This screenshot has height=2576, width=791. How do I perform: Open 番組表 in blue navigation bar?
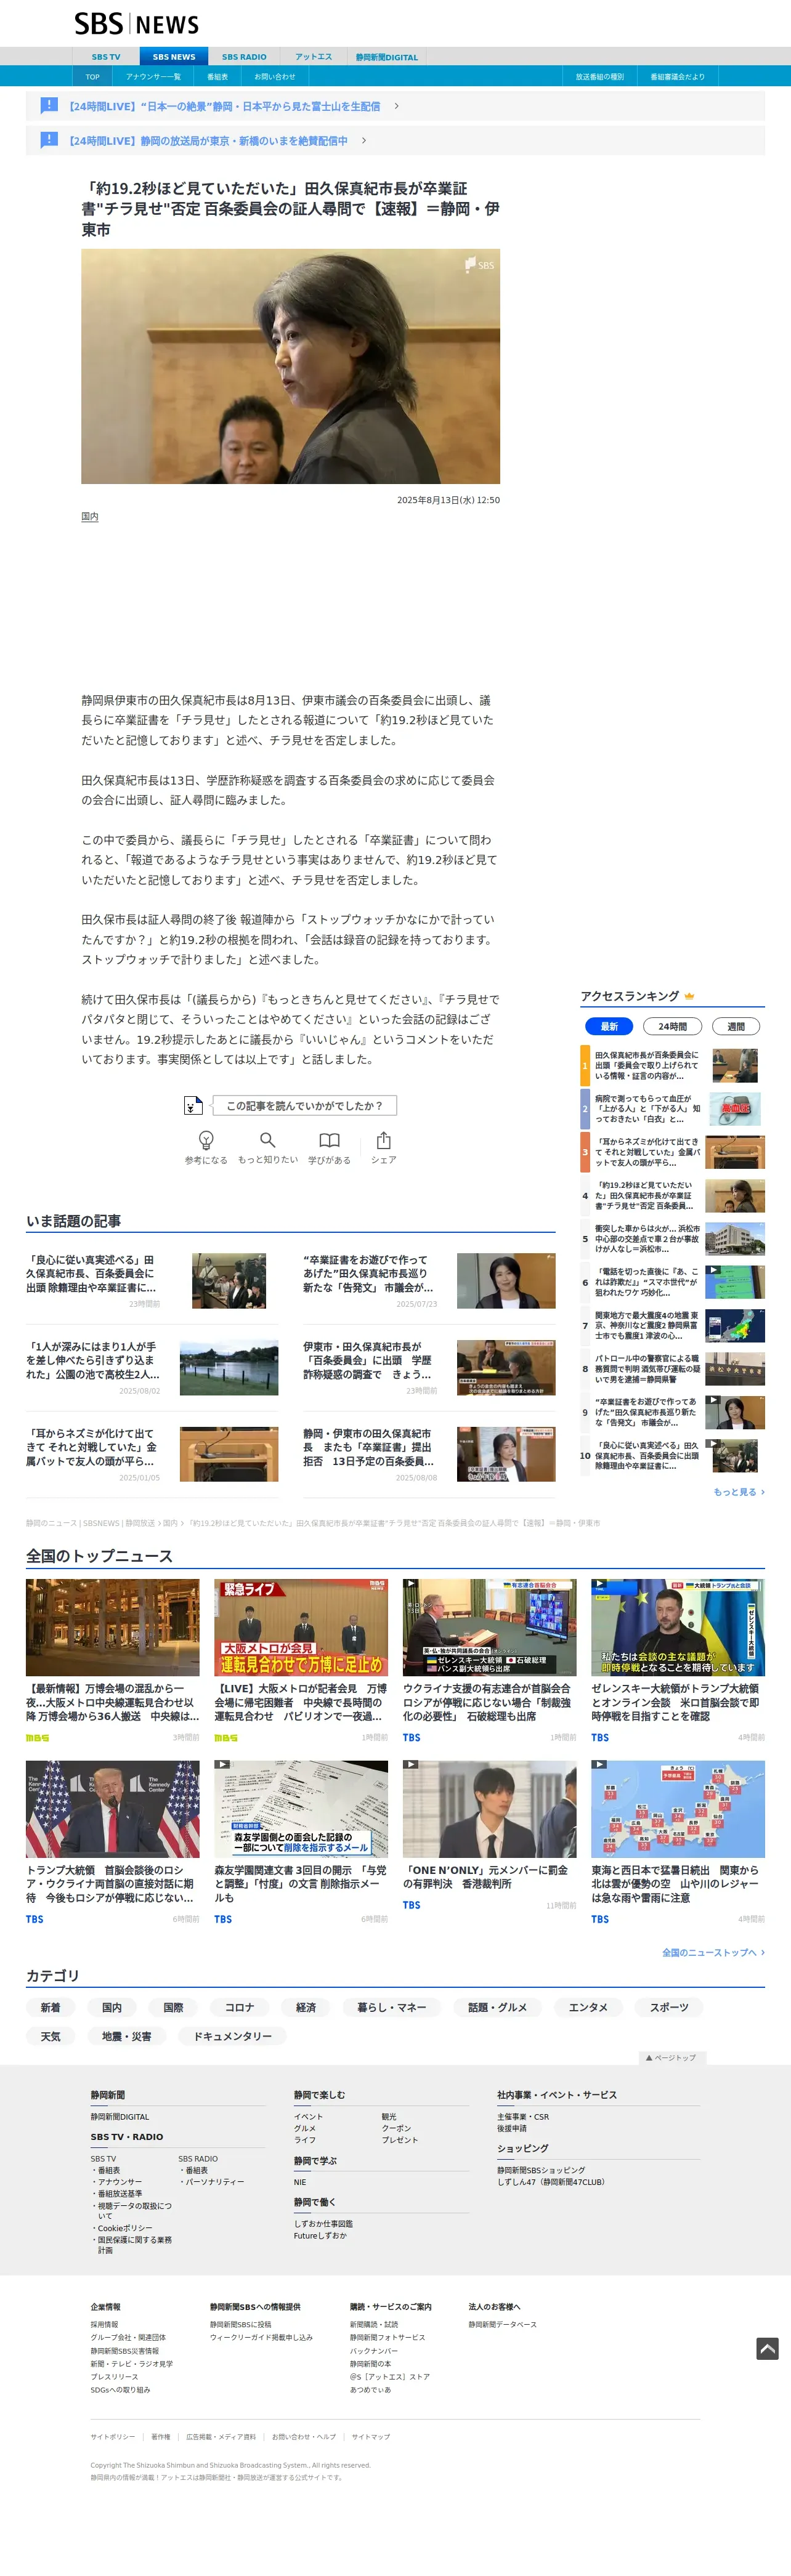click(x=217, y=76)
